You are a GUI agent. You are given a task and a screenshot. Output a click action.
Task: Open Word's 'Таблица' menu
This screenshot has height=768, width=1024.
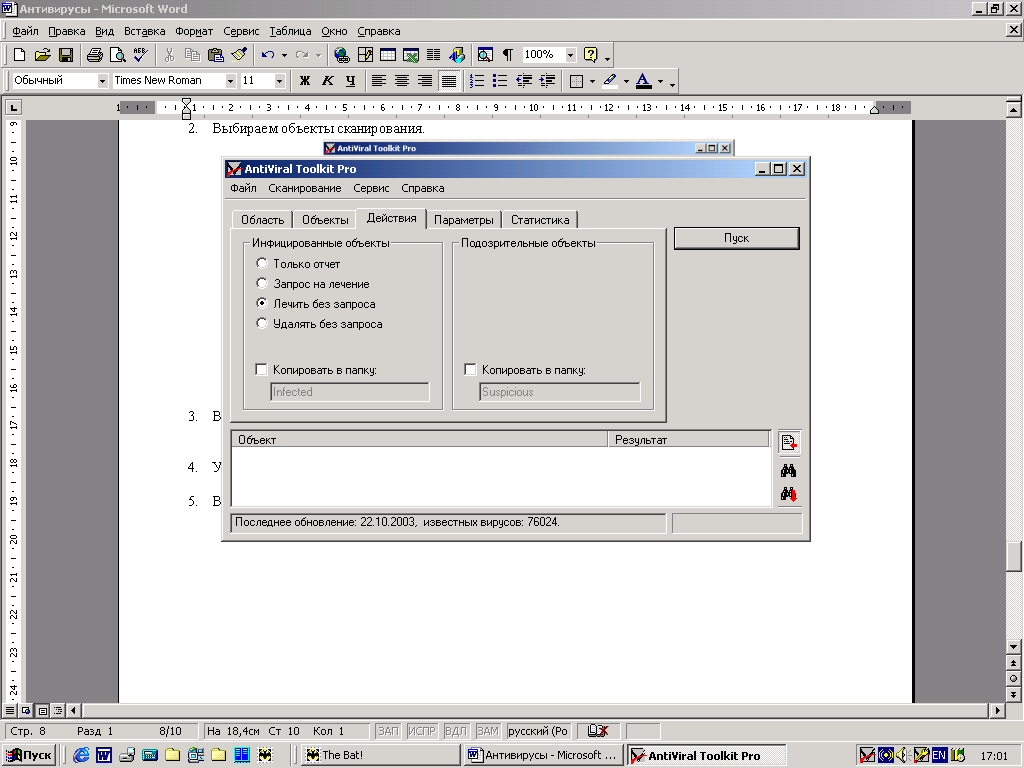click(290, 31)
